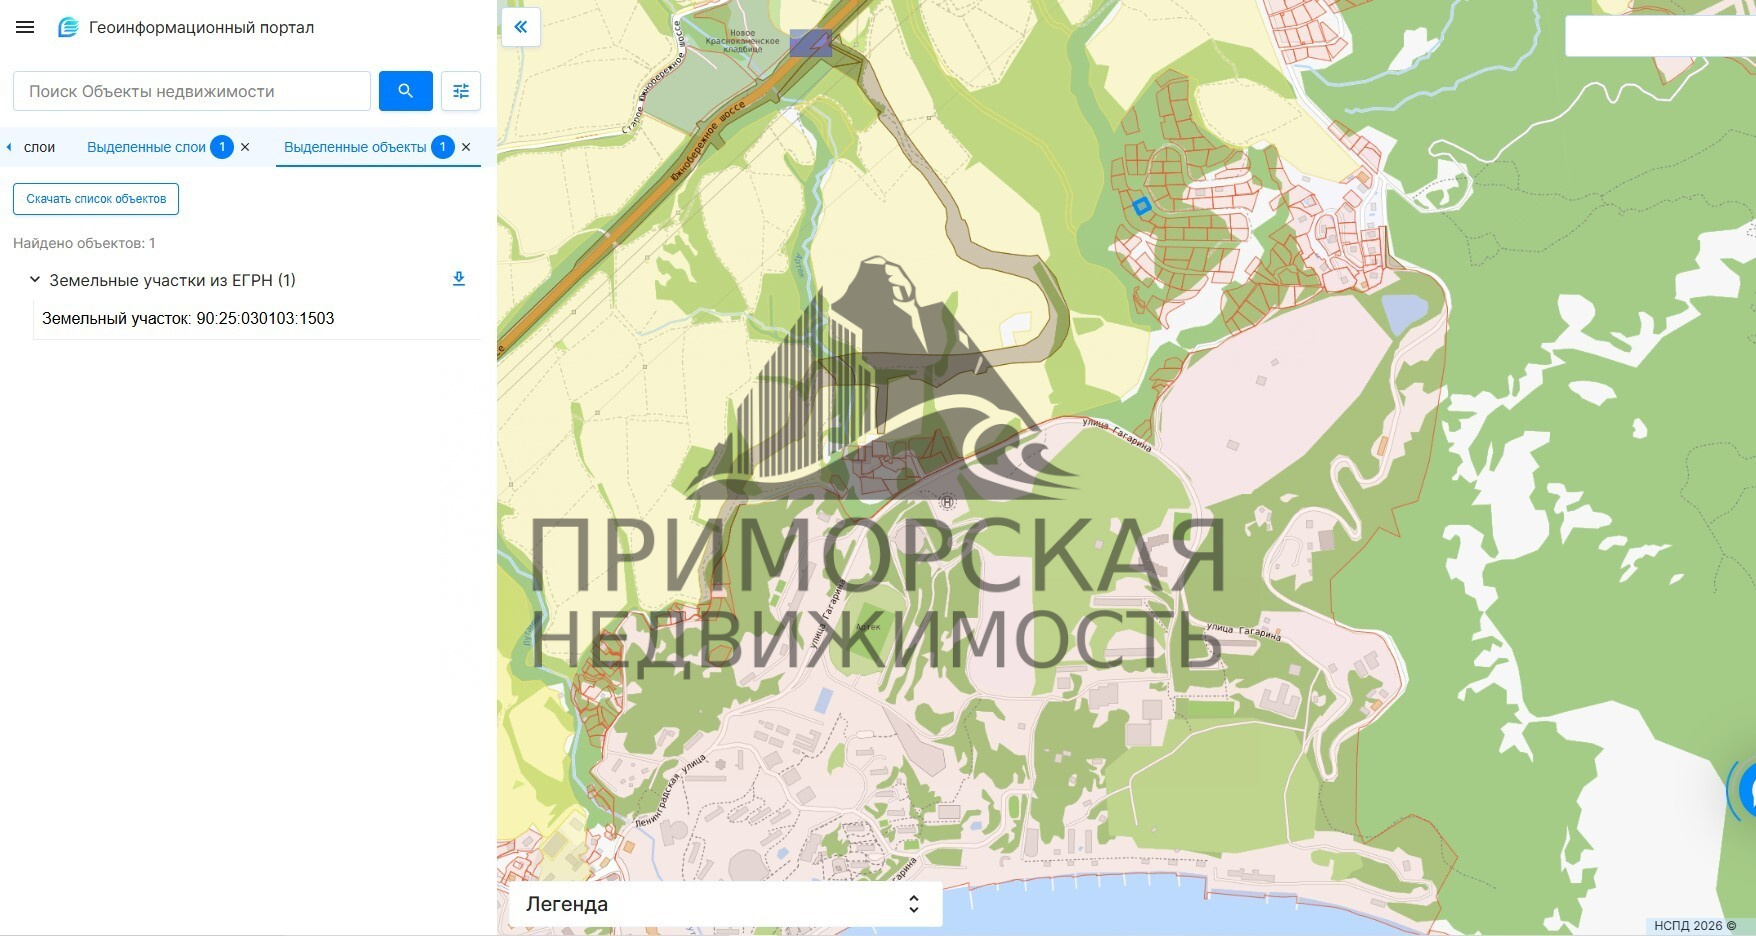Screen dimensions: 1756x936
Task: Select land plot 90:25:030103:1503 in list
Action: pyautogui.click(x=188, y=319)
